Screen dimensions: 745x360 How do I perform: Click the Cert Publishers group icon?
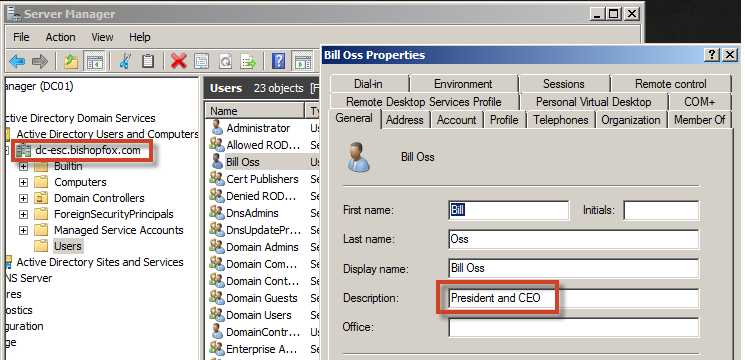[x=217, y=179]
